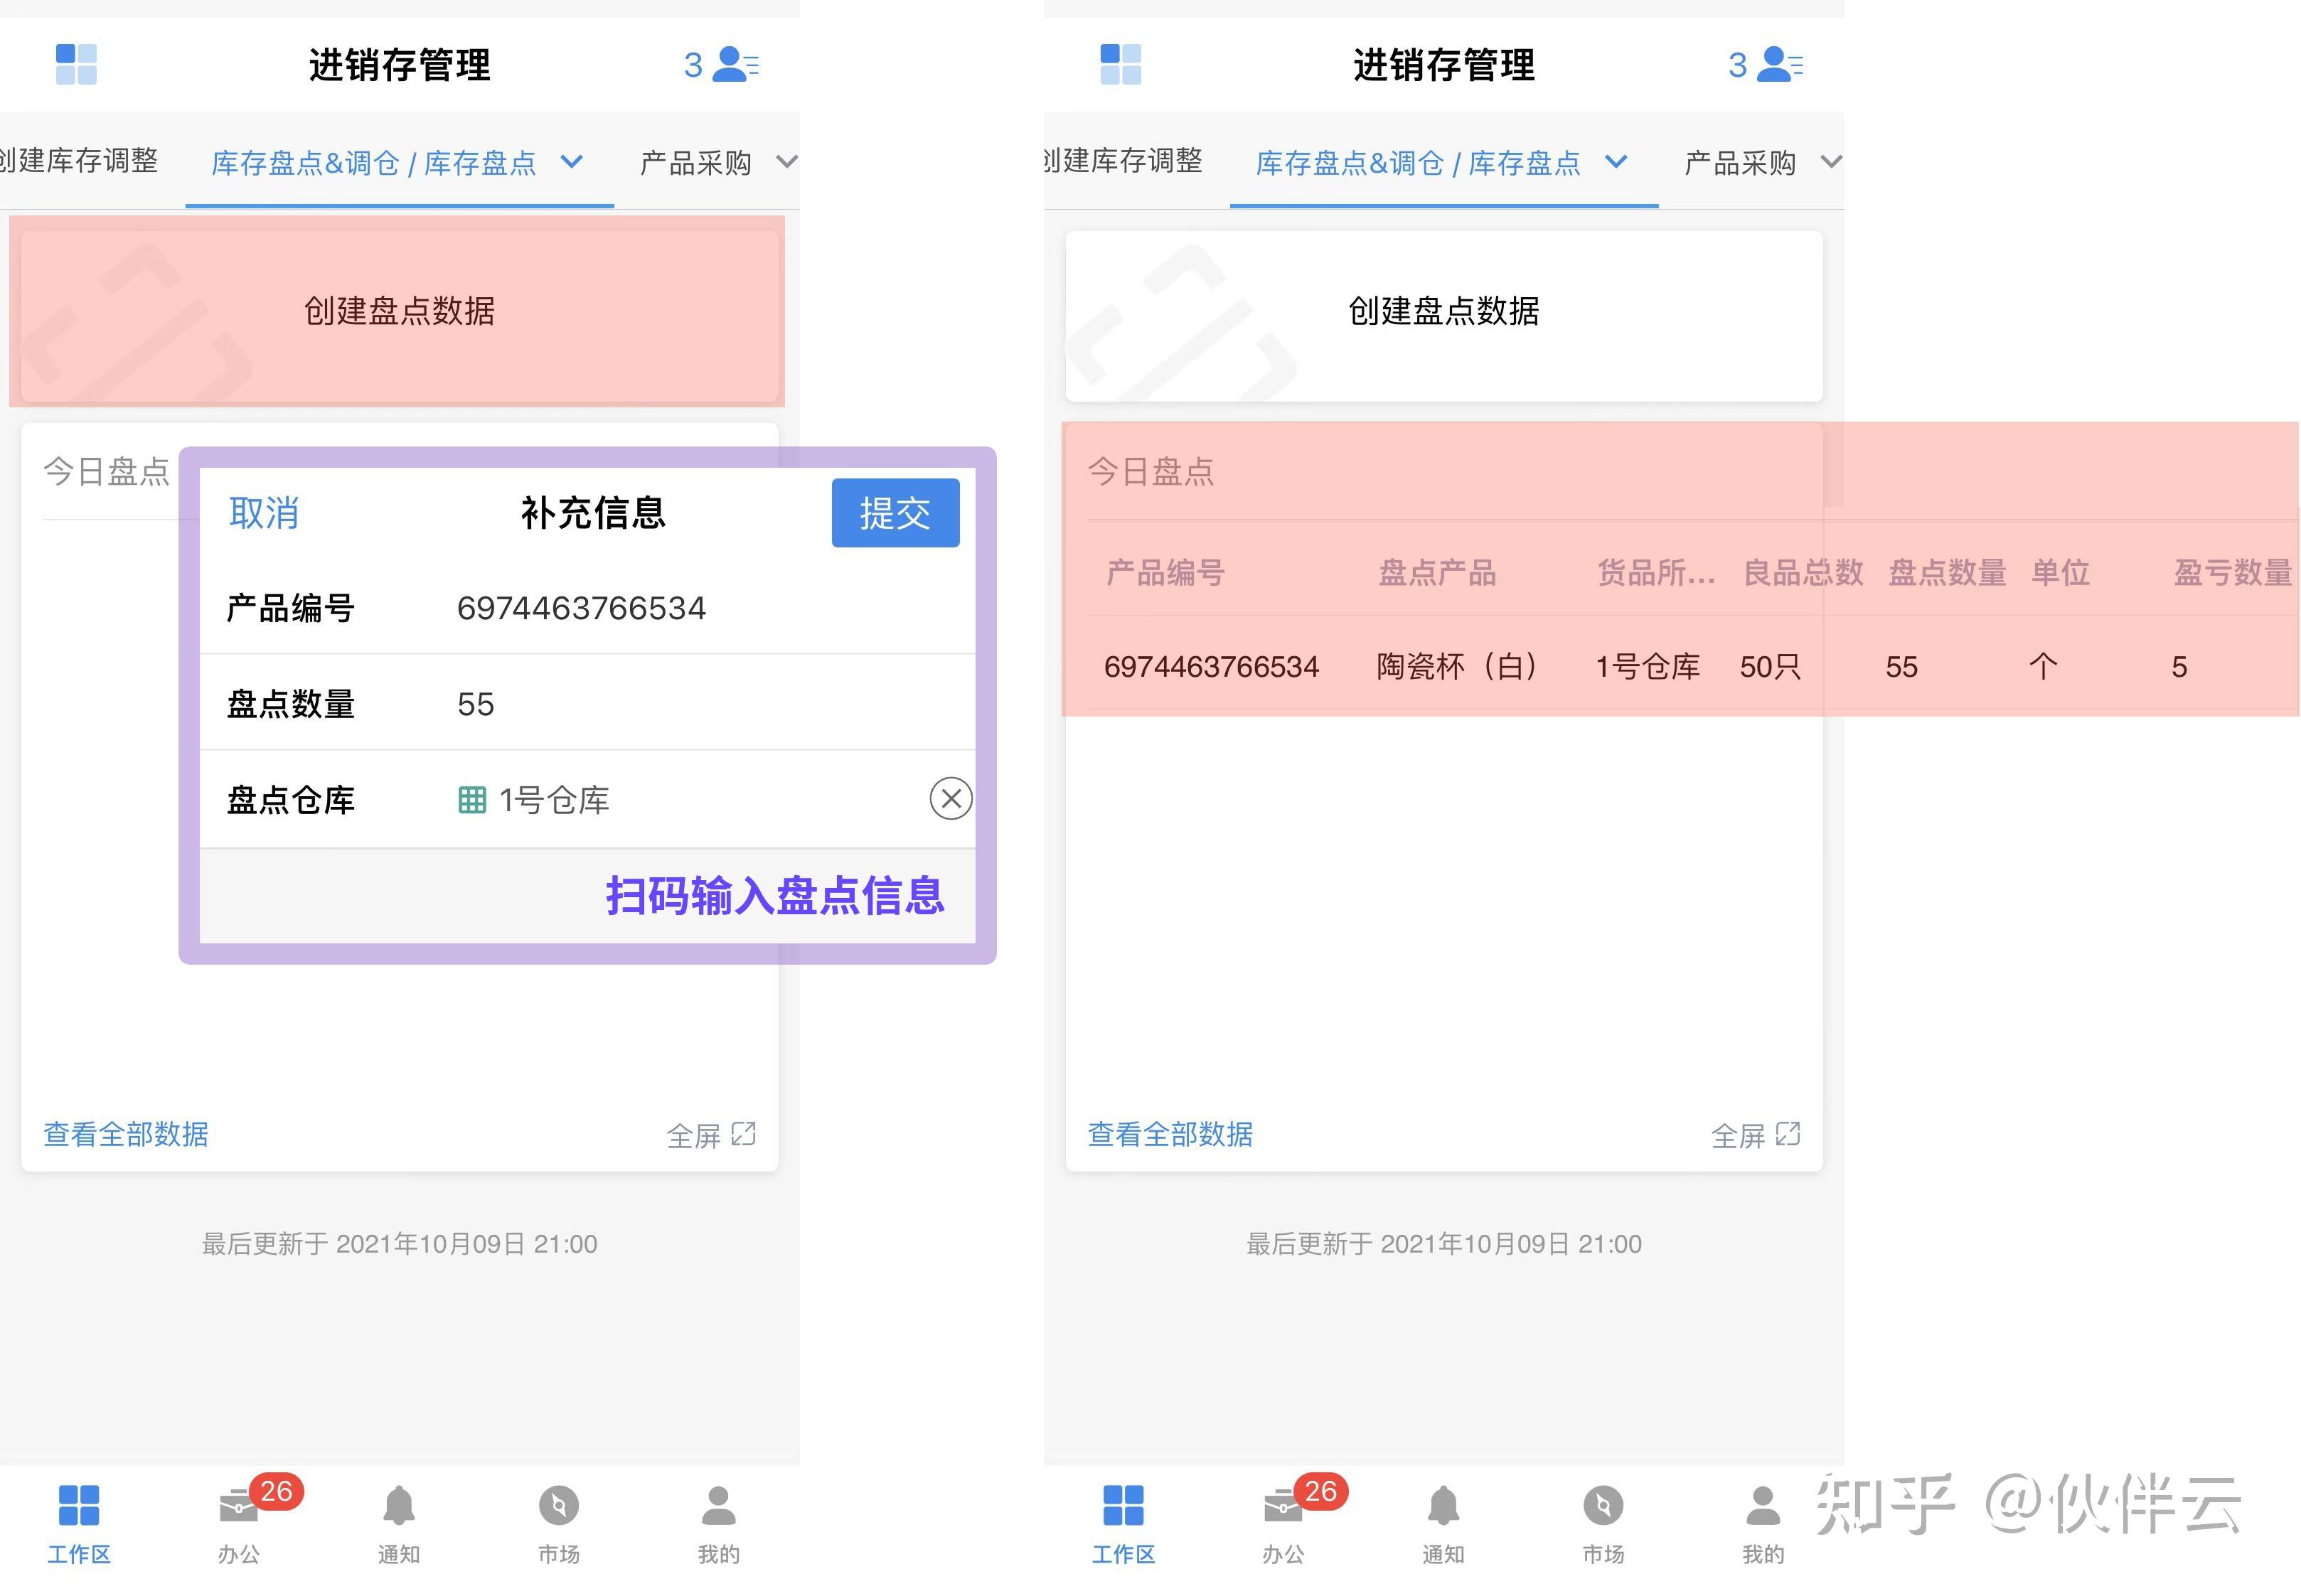Open 市场 compass icon in left tab bar

pyautogui.click(x=558, y=1506)
